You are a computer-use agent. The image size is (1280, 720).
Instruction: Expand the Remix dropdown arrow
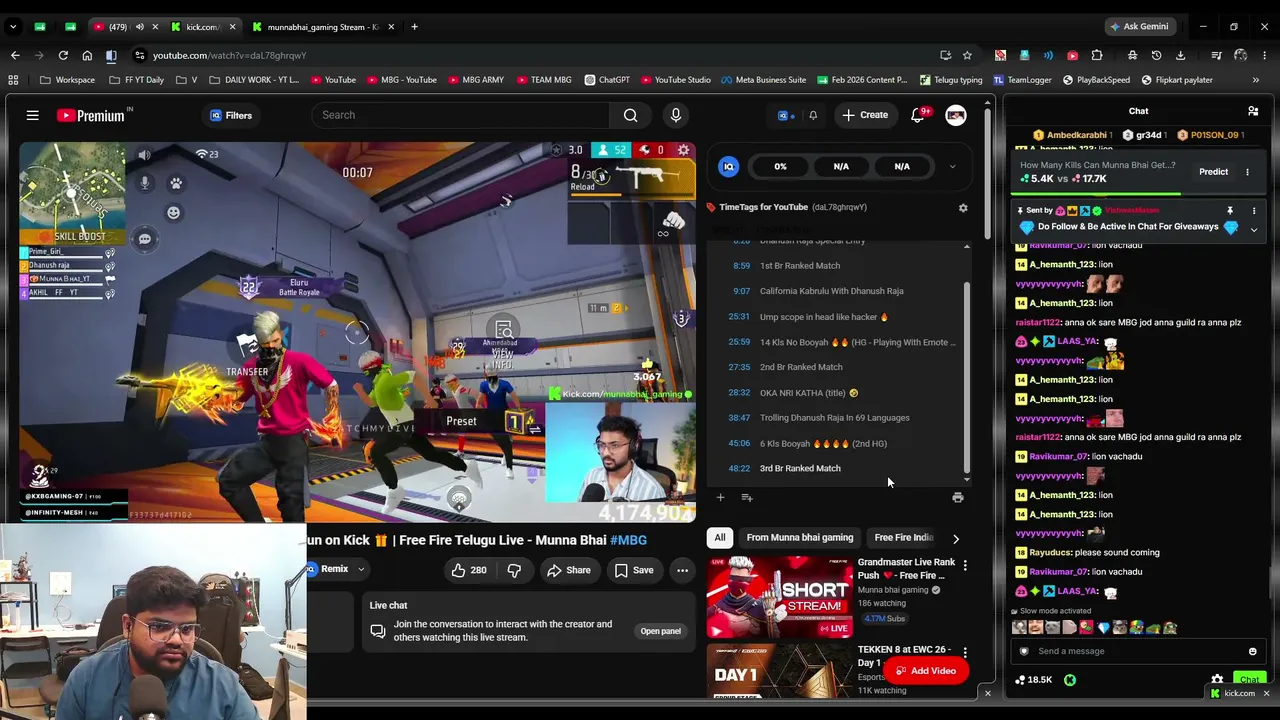(361, 570)
